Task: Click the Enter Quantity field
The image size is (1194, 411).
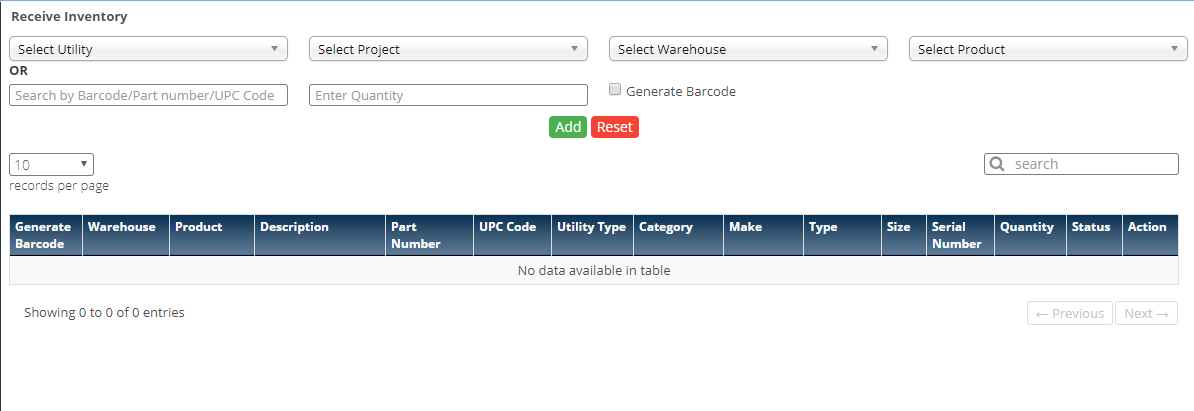Action: 448,95
